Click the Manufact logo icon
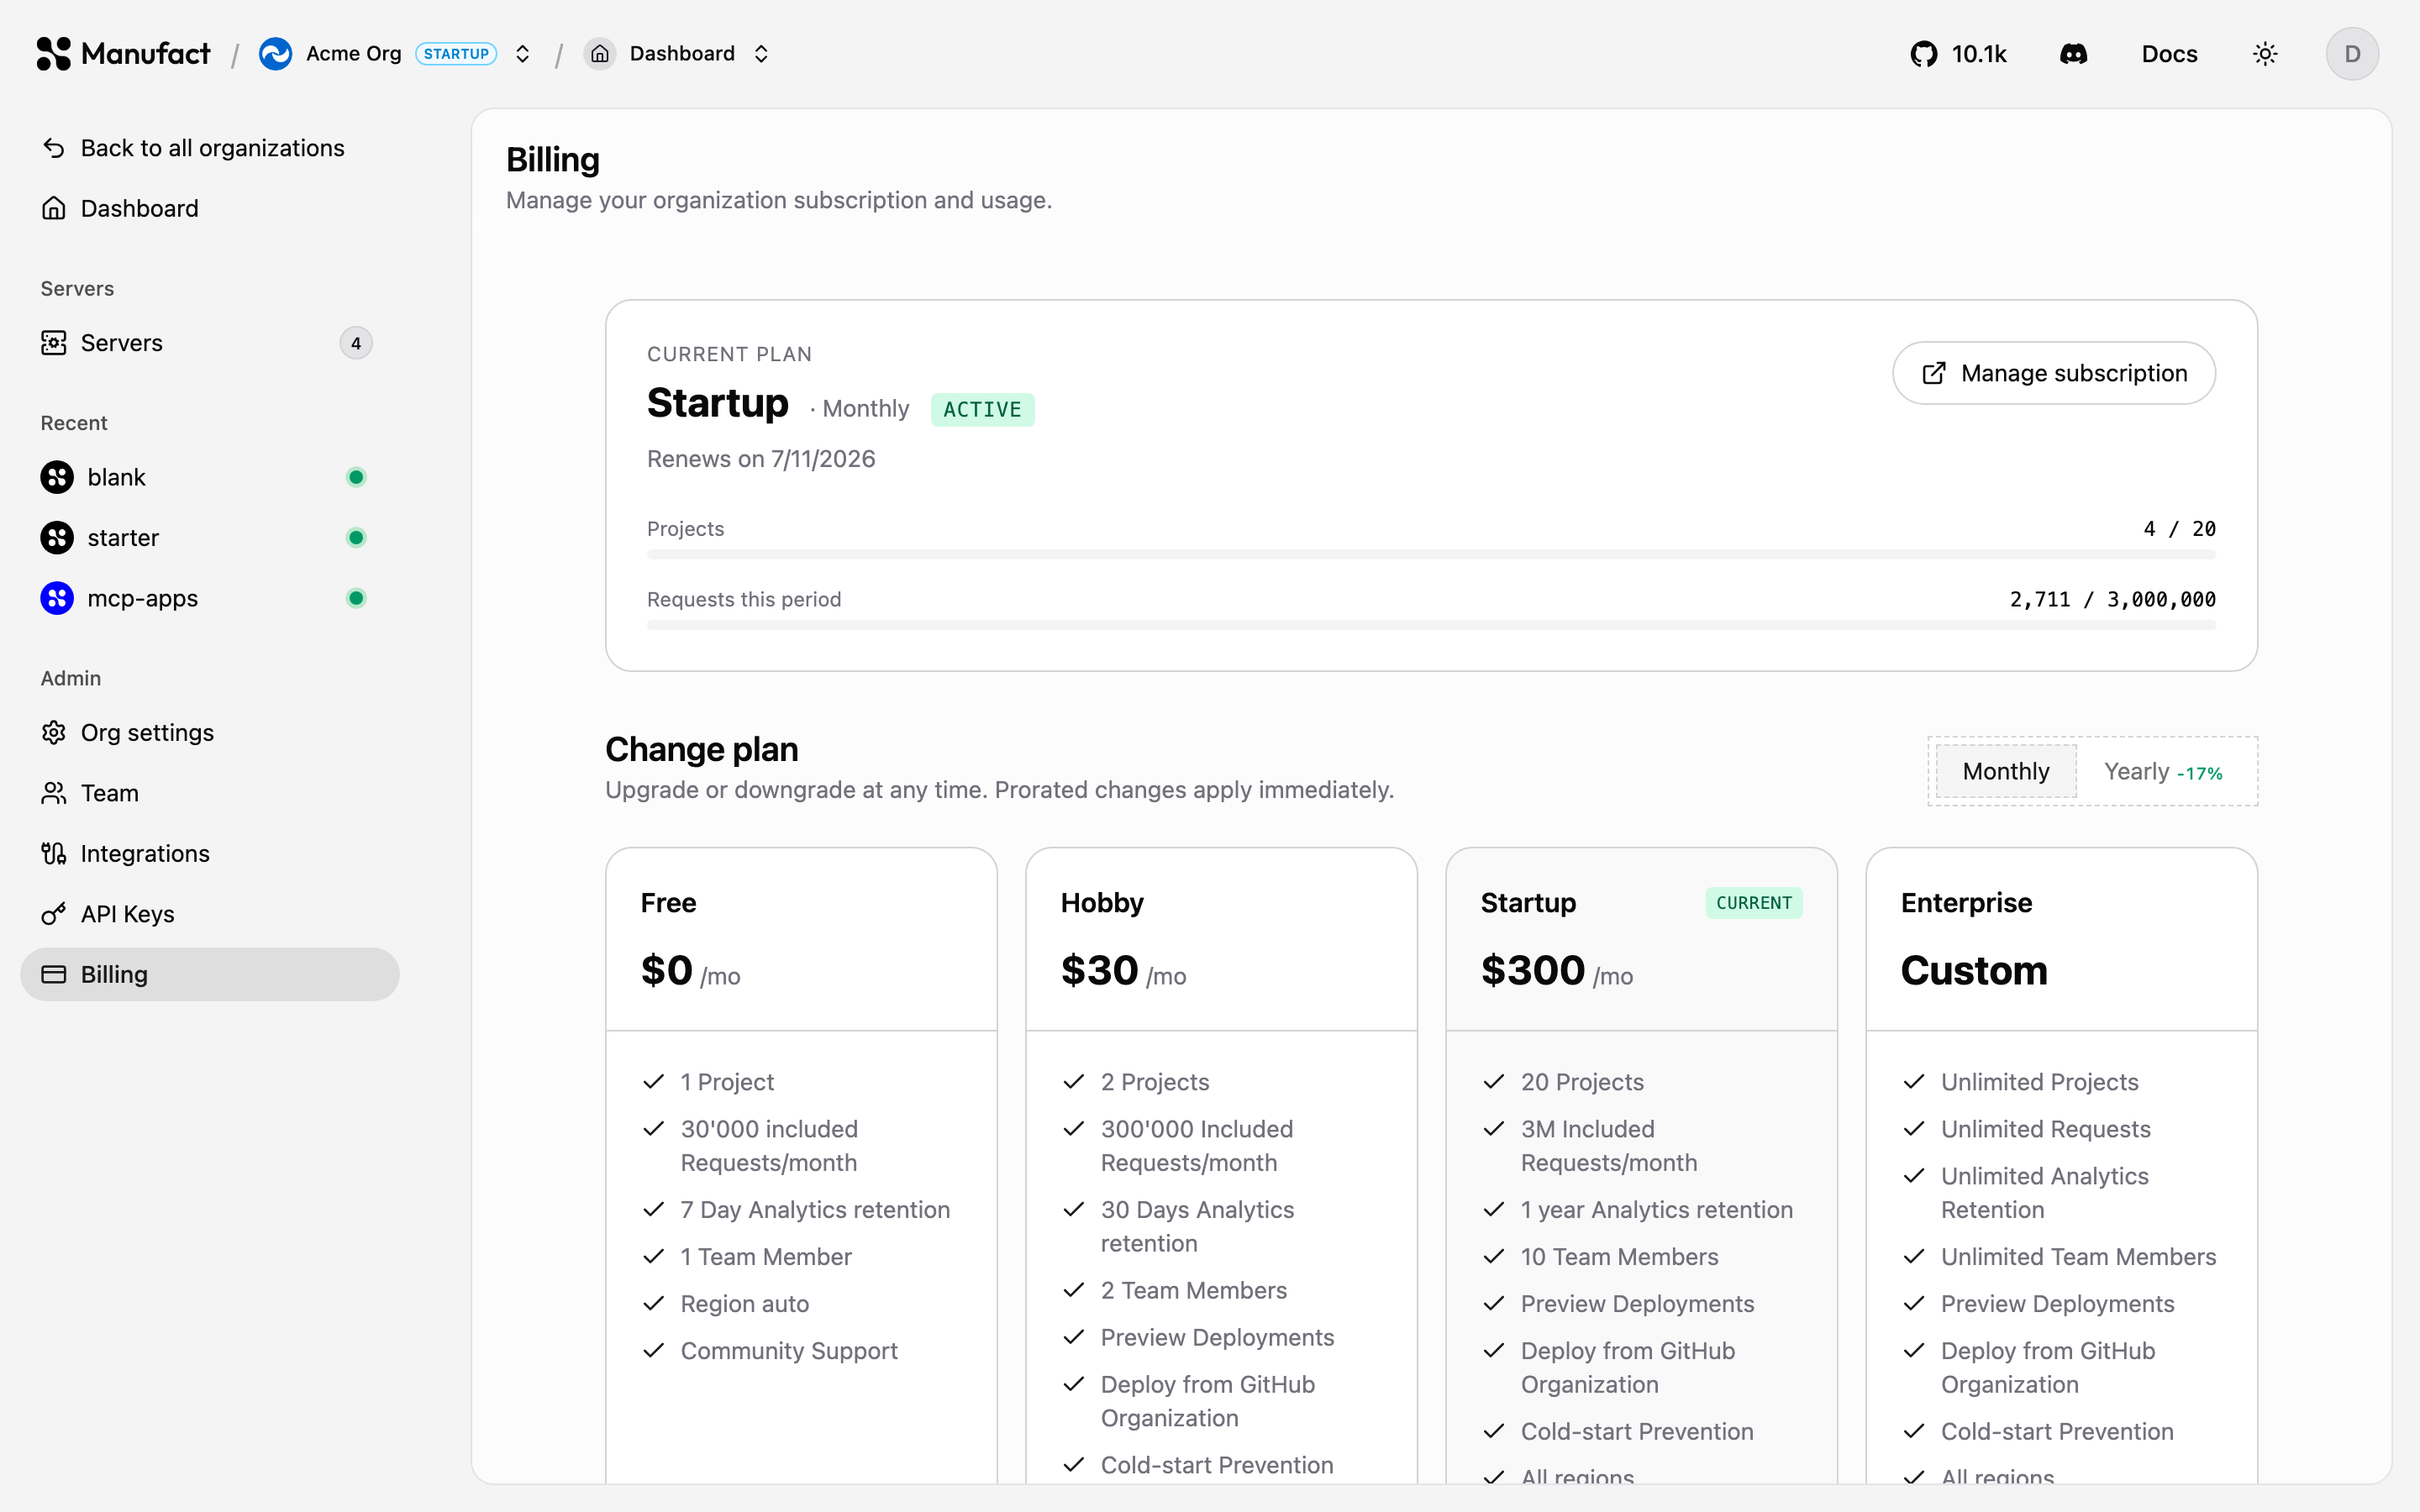Viewport: 2420px width, 1512px height. (x=54, y=54)
